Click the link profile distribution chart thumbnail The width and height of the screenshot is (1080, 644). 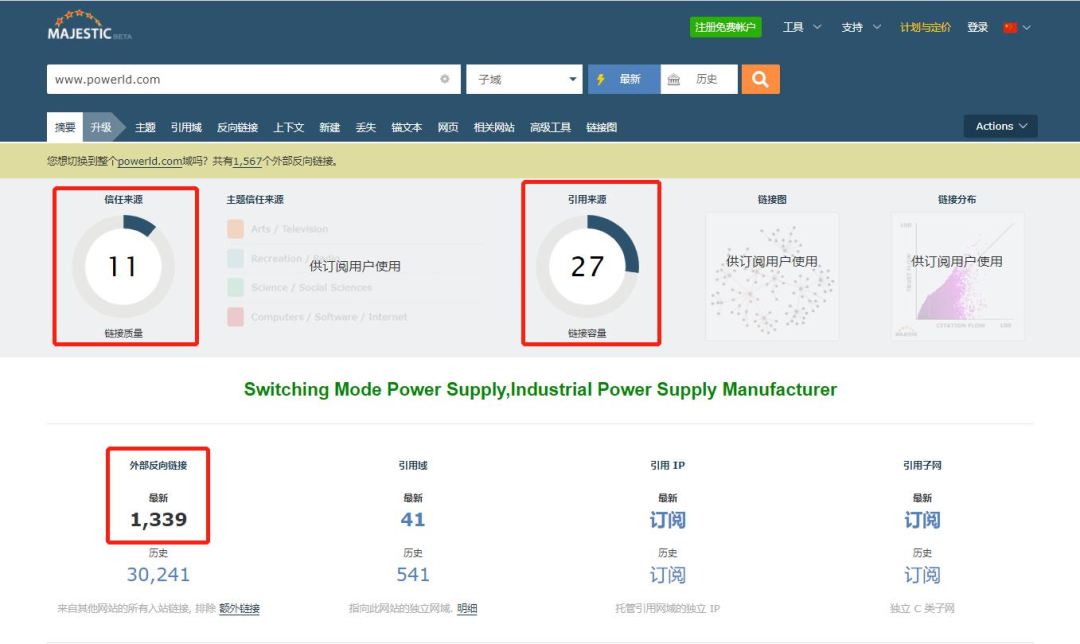click(x=957, y=276)
